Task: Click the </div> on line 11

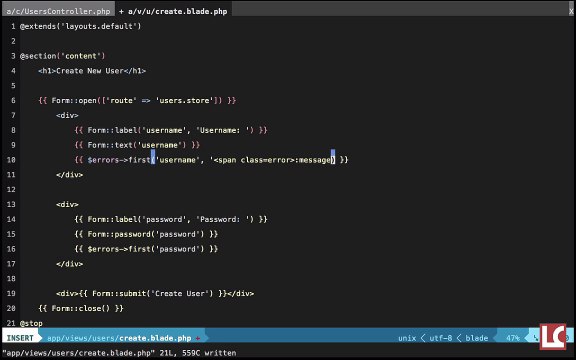Action: pyautogui.click(x=69, y=174)
